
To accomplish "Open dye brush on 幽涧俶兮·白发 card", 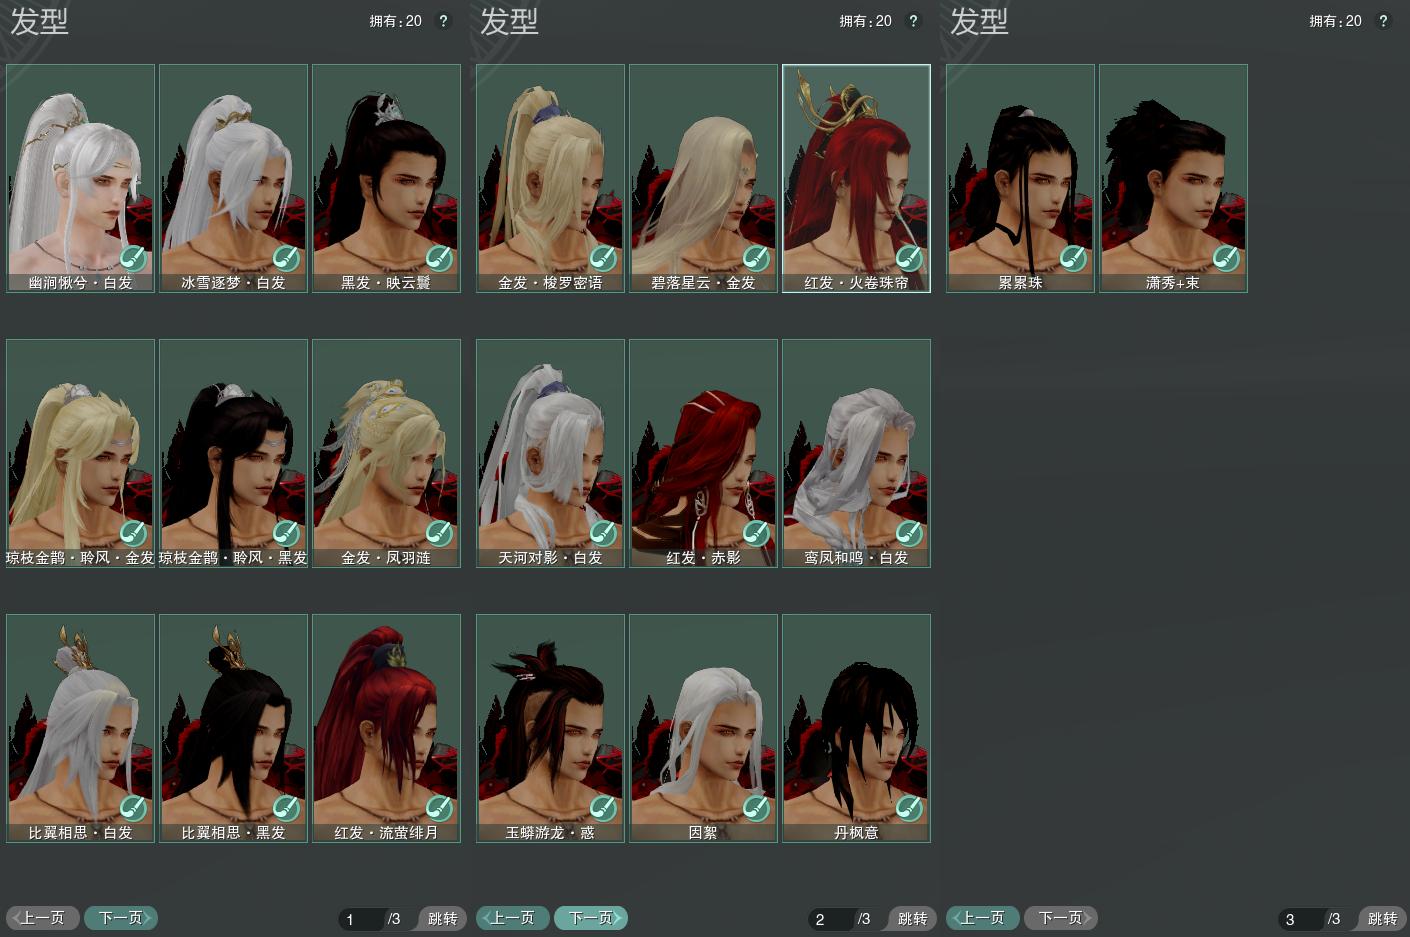I will (133, 259).
